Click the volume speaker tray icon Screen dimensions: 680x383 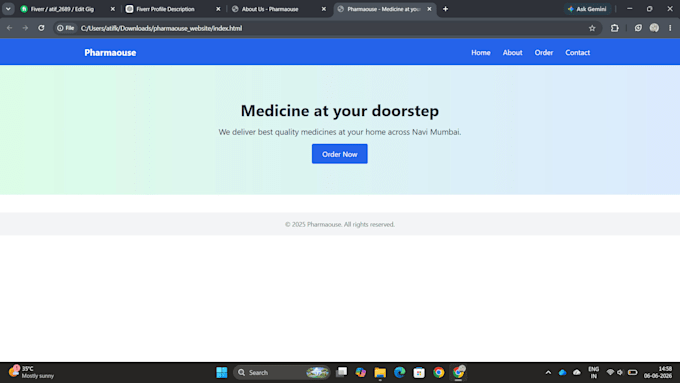click(620, 372)
